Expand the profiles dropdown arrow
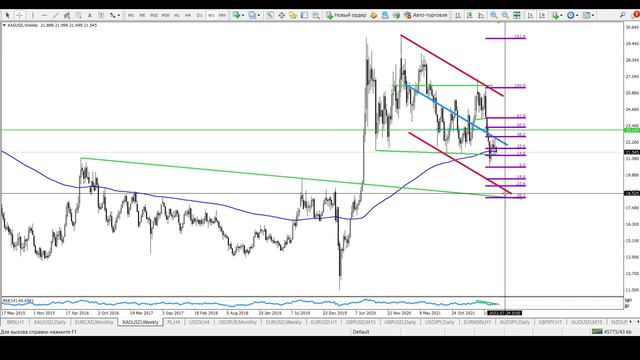 259,16
